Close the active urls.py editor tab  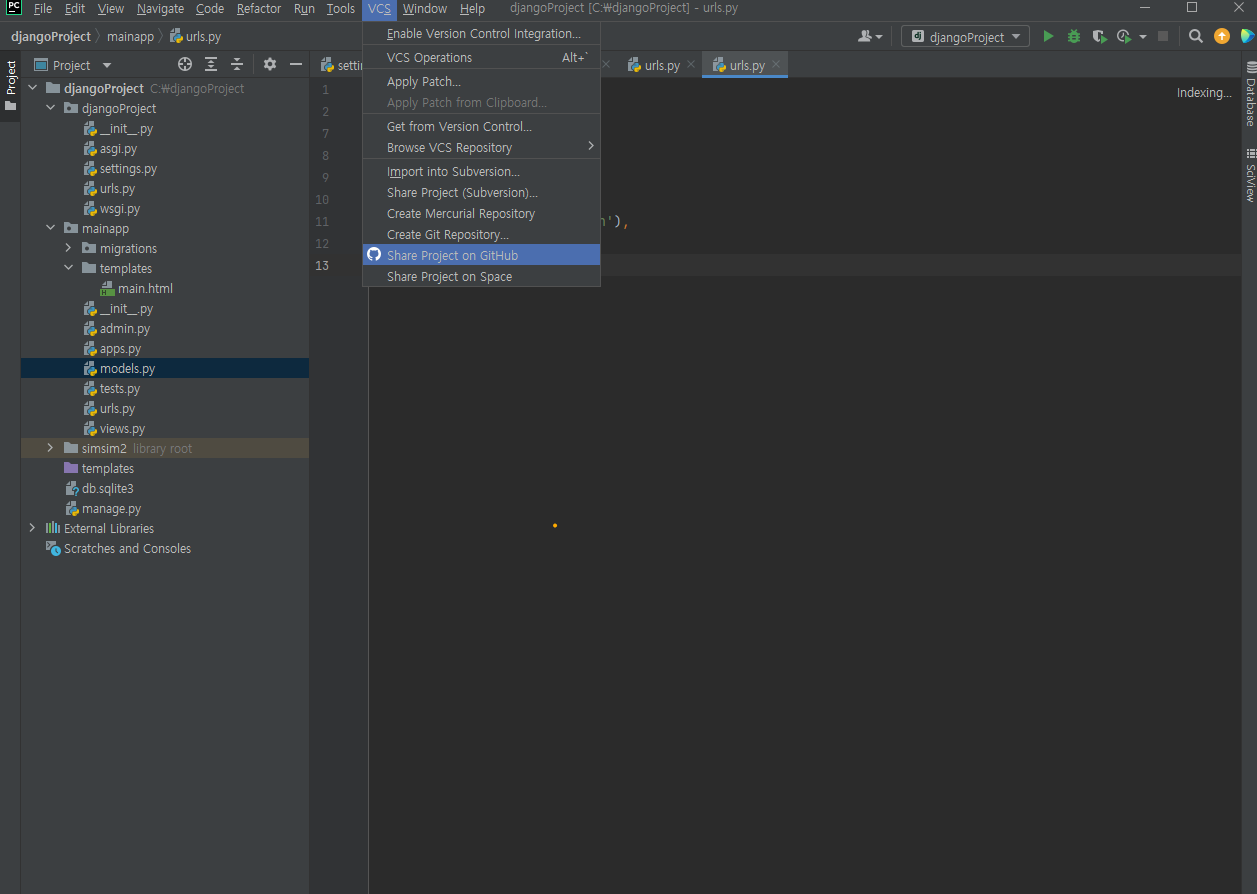tap(776, 65)
